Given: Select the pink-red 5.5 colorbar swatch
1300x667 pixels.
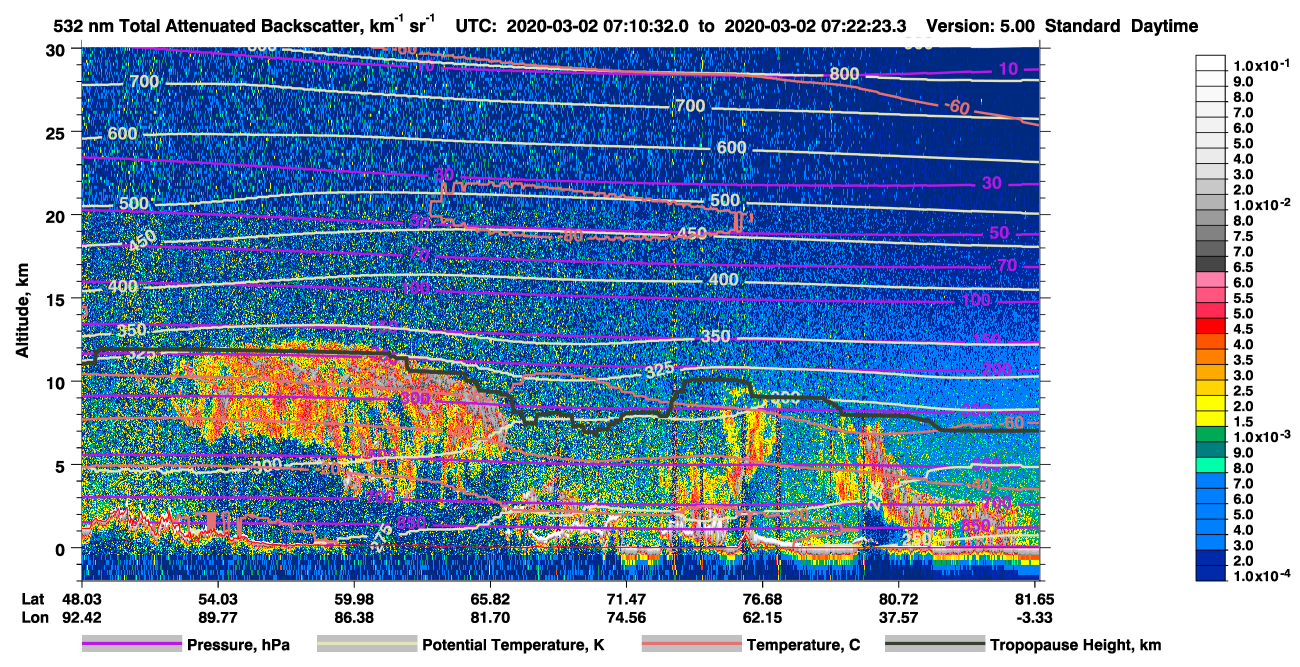Looking at the screenshot, I should (x=1211, y=296).
